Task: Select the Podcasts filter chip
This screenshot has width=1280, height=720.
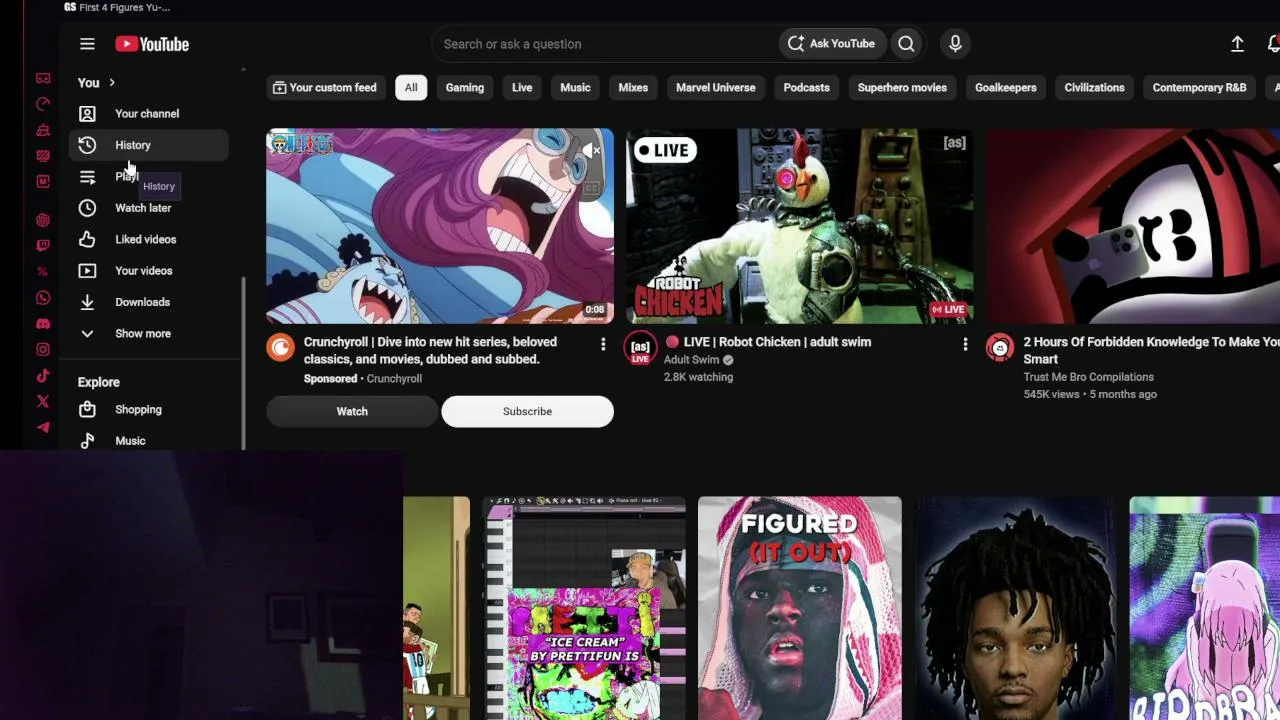Action: pyautogui.click(x=807, y=88)
